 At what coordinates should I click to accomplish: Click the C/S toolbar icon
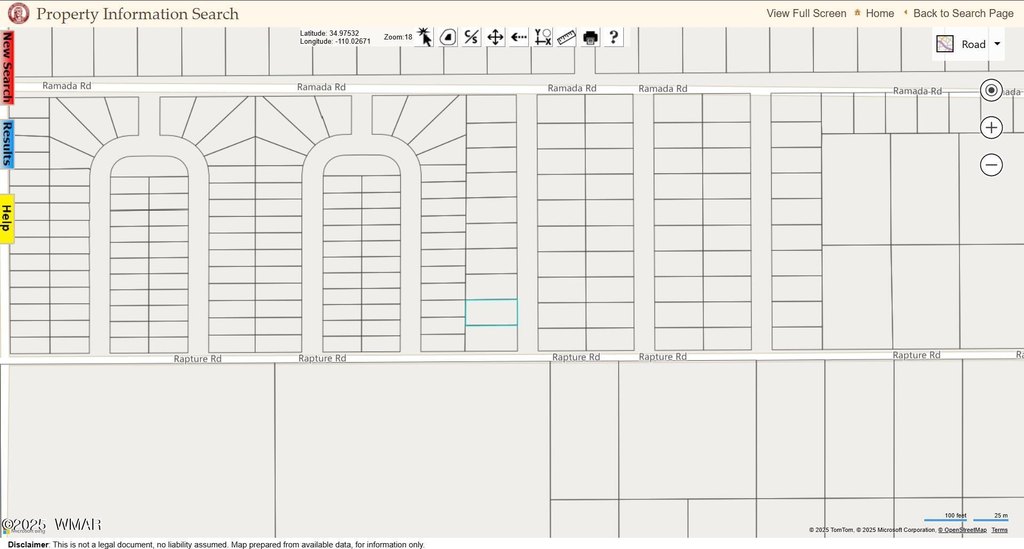point(472,37)
